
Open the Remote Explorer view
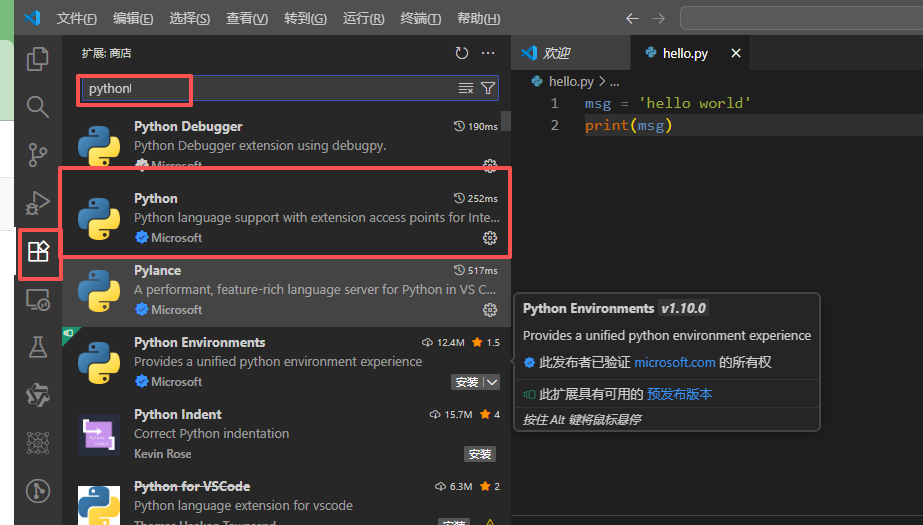coord(38,300)
